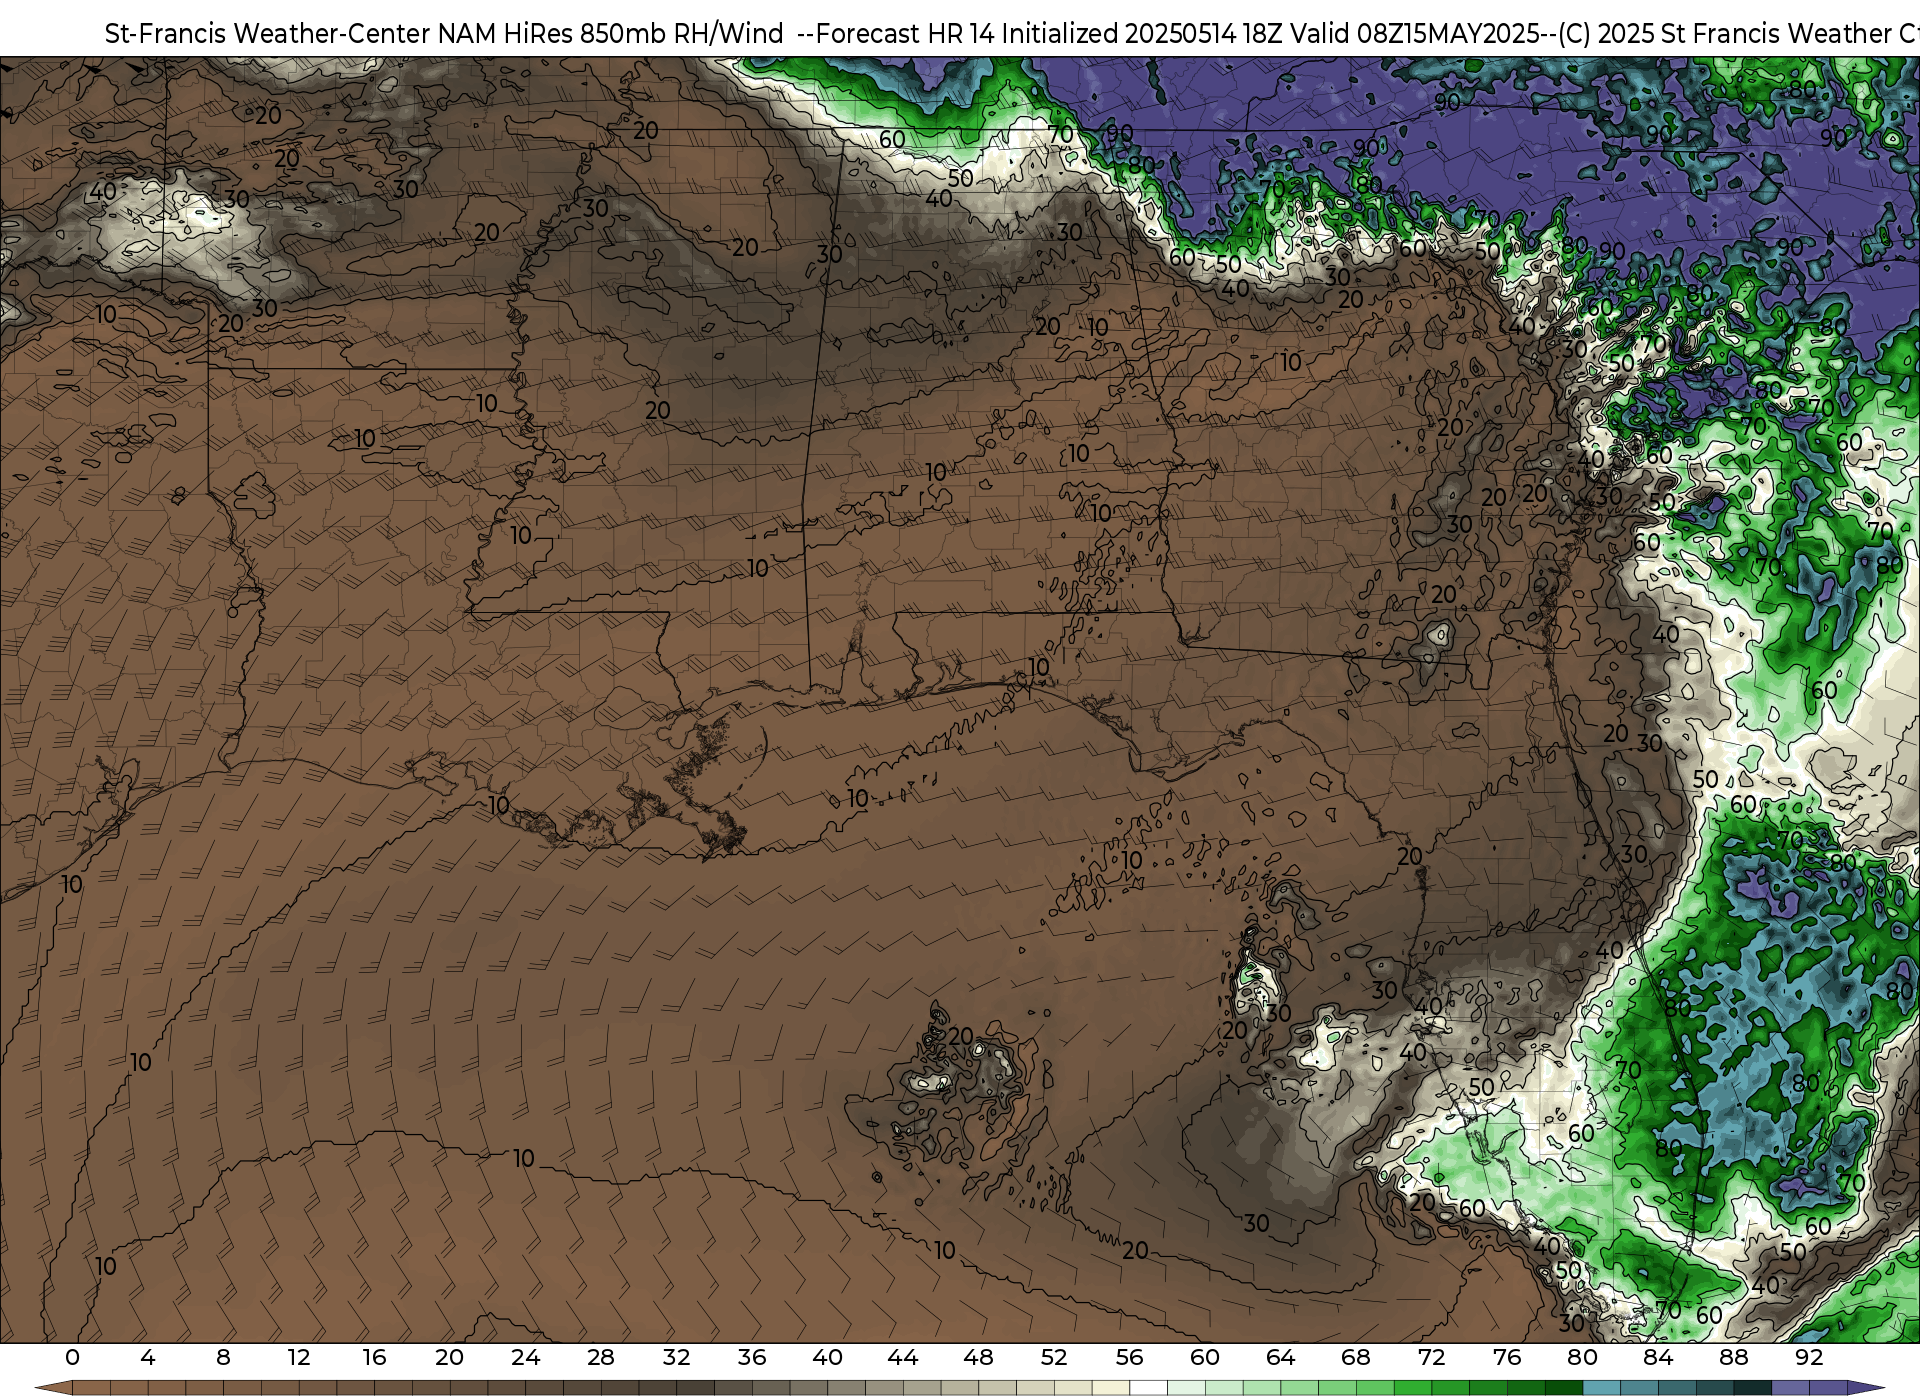This screenshot has width=1920, height=1400.
Task: Click the bright green colorbar swatch left of tick 72
Action: coord(1413,1388)
